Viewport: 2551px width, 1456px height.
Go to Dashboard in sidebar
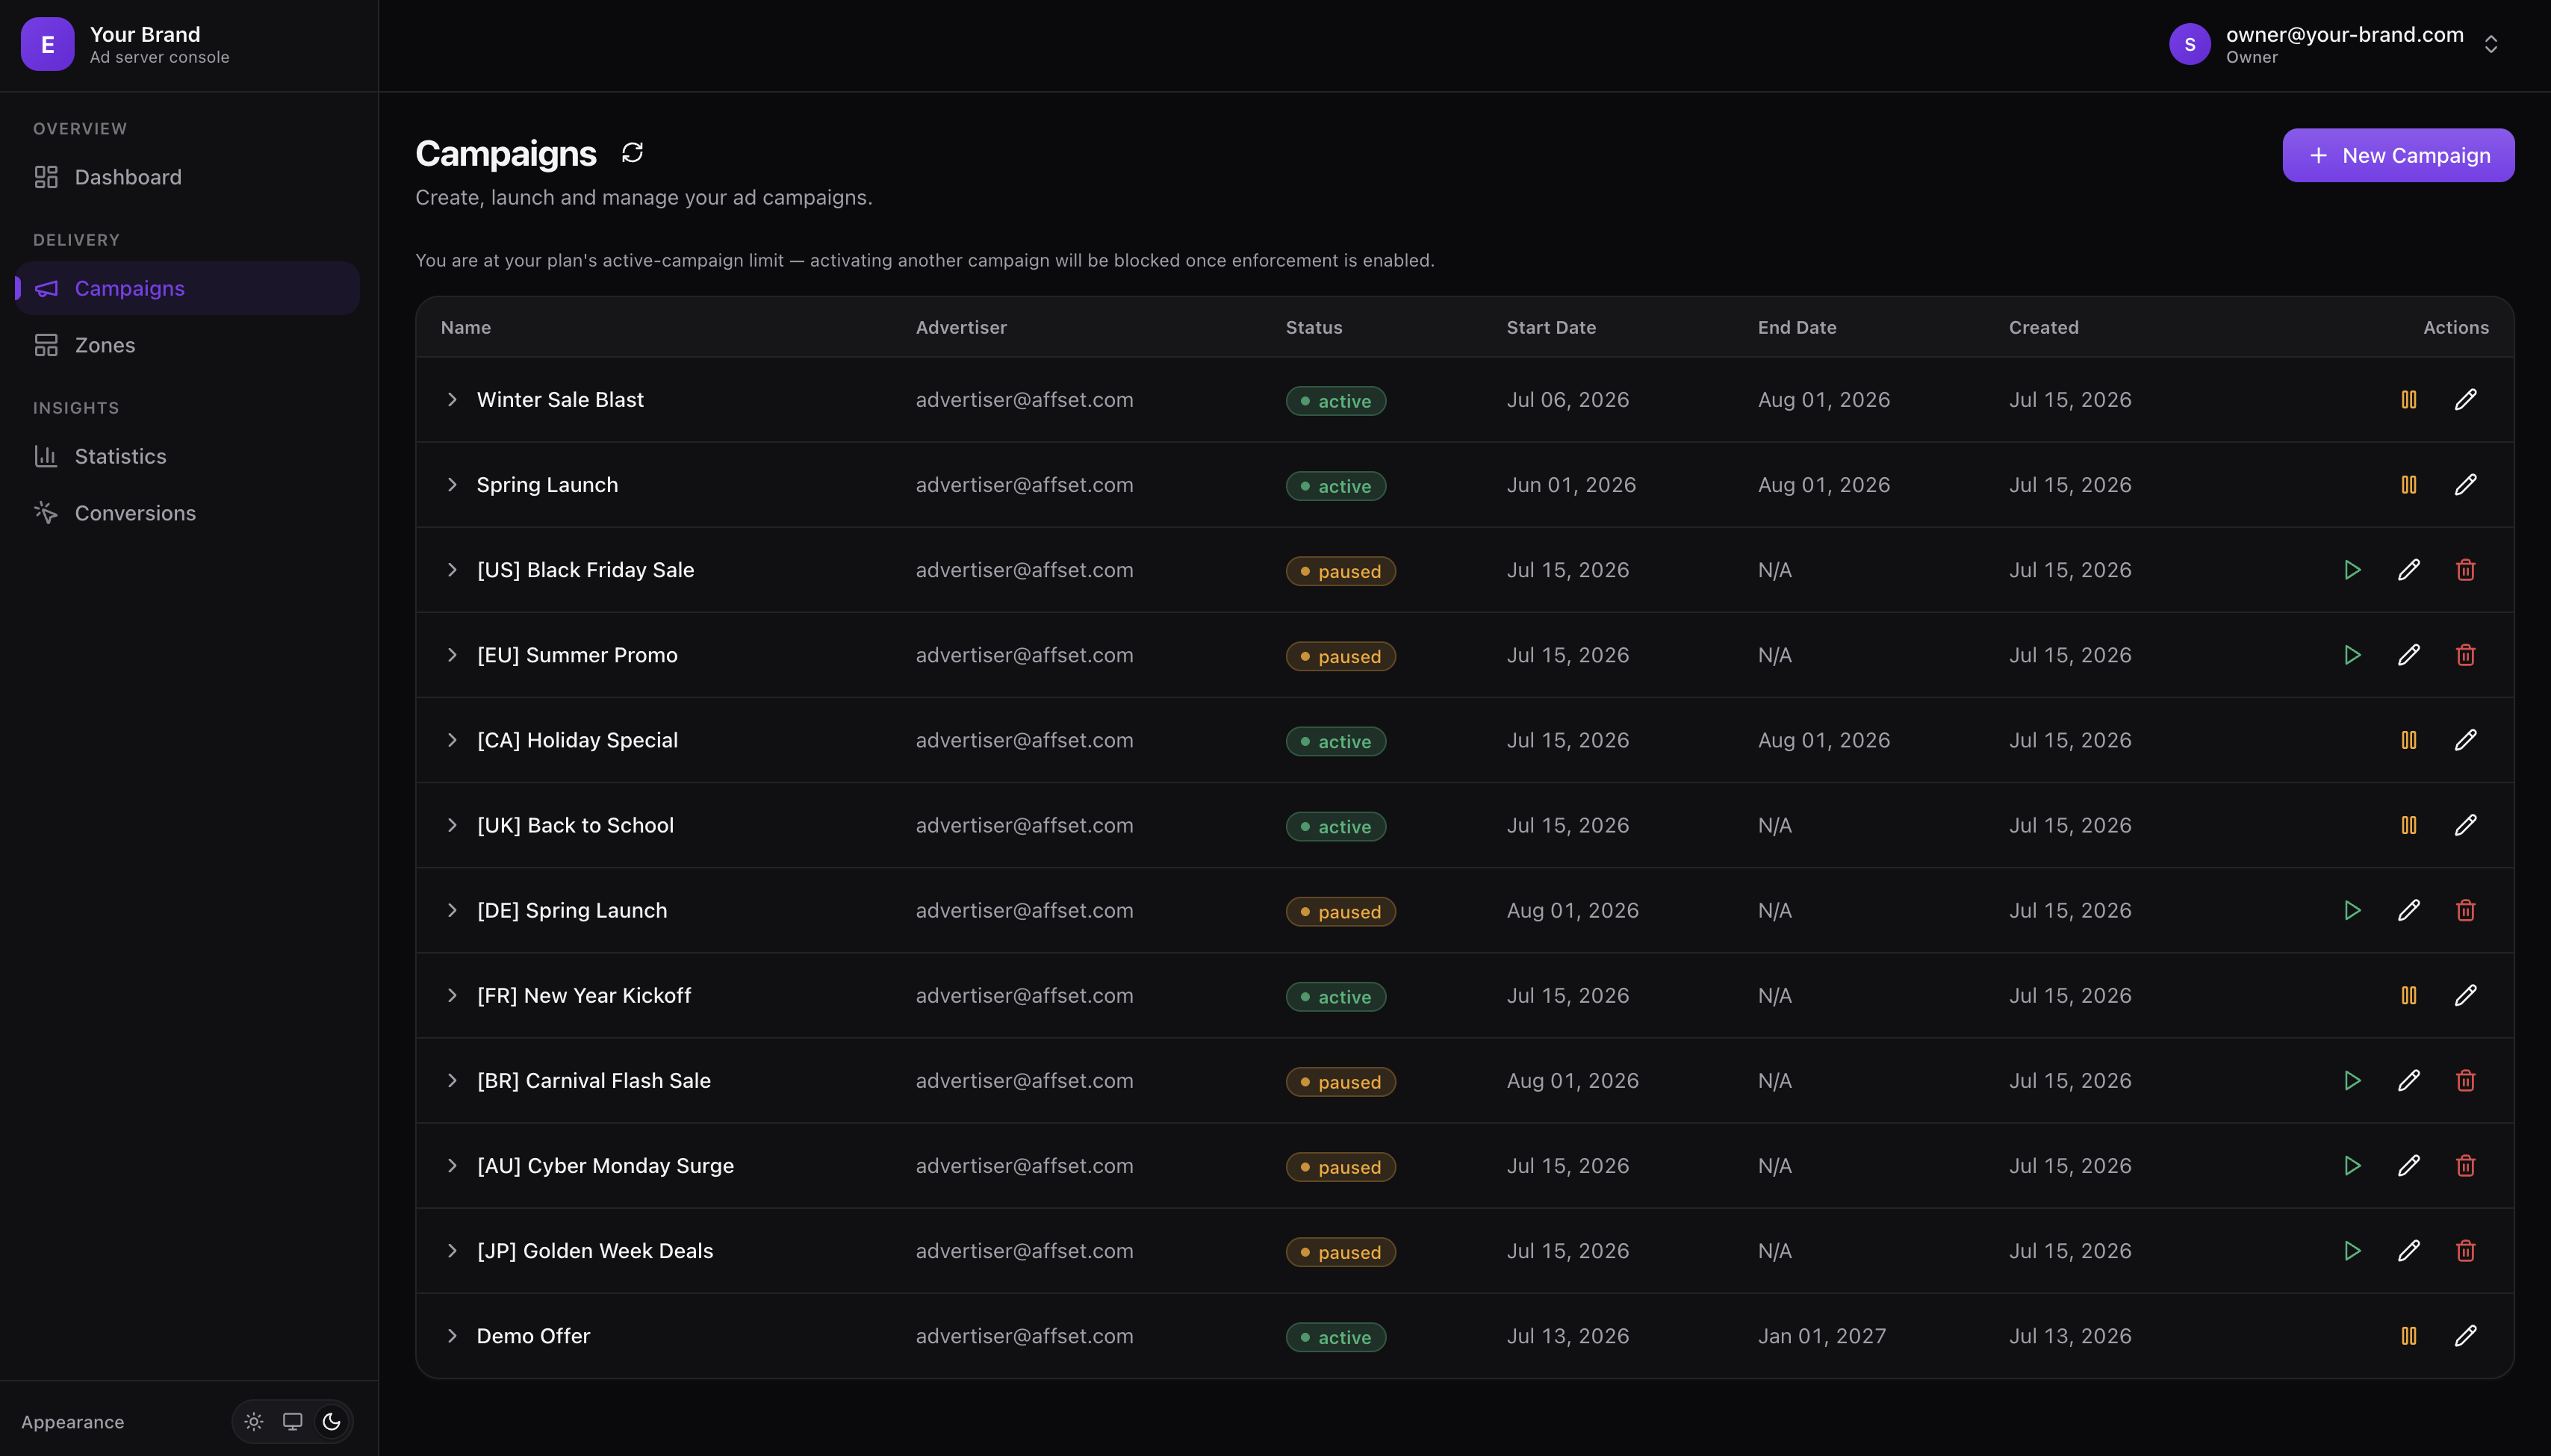187,177
